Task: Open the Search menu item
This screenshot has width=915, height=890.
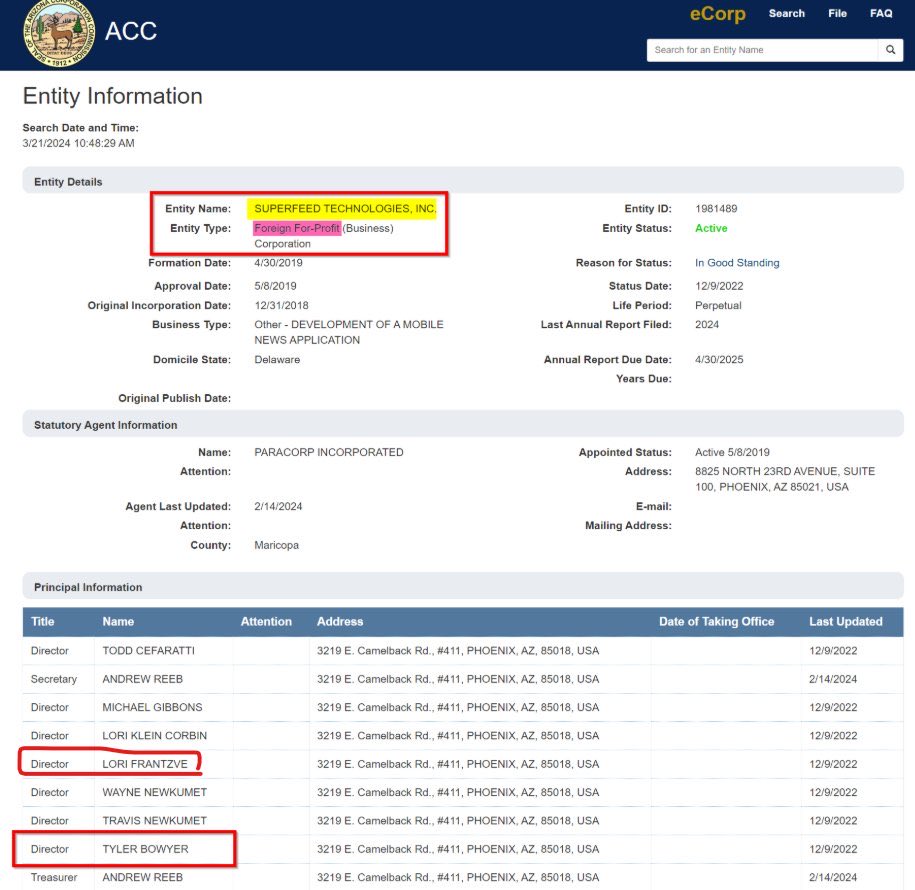Action: pos(786,14)
